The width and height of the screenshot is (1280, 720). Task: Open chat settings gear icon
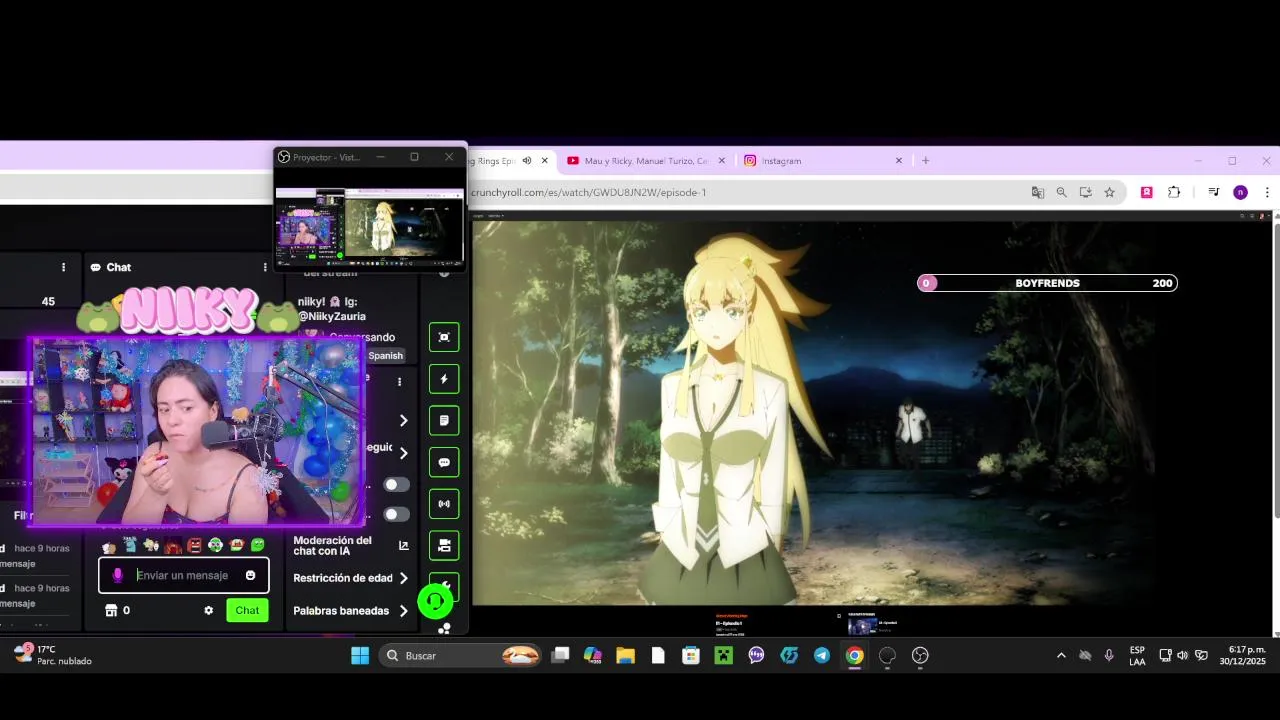[208, 610]
